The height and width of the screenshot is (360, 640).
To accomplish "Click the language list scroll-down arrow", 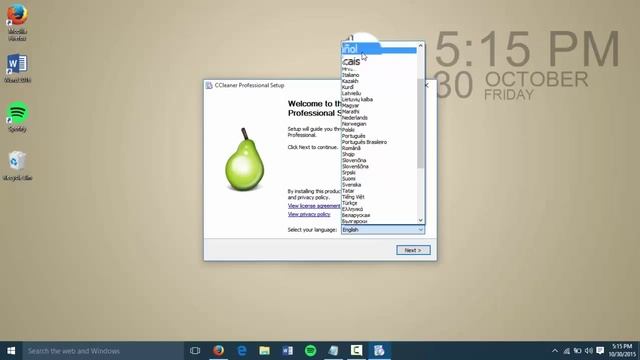I will point(421,220).
